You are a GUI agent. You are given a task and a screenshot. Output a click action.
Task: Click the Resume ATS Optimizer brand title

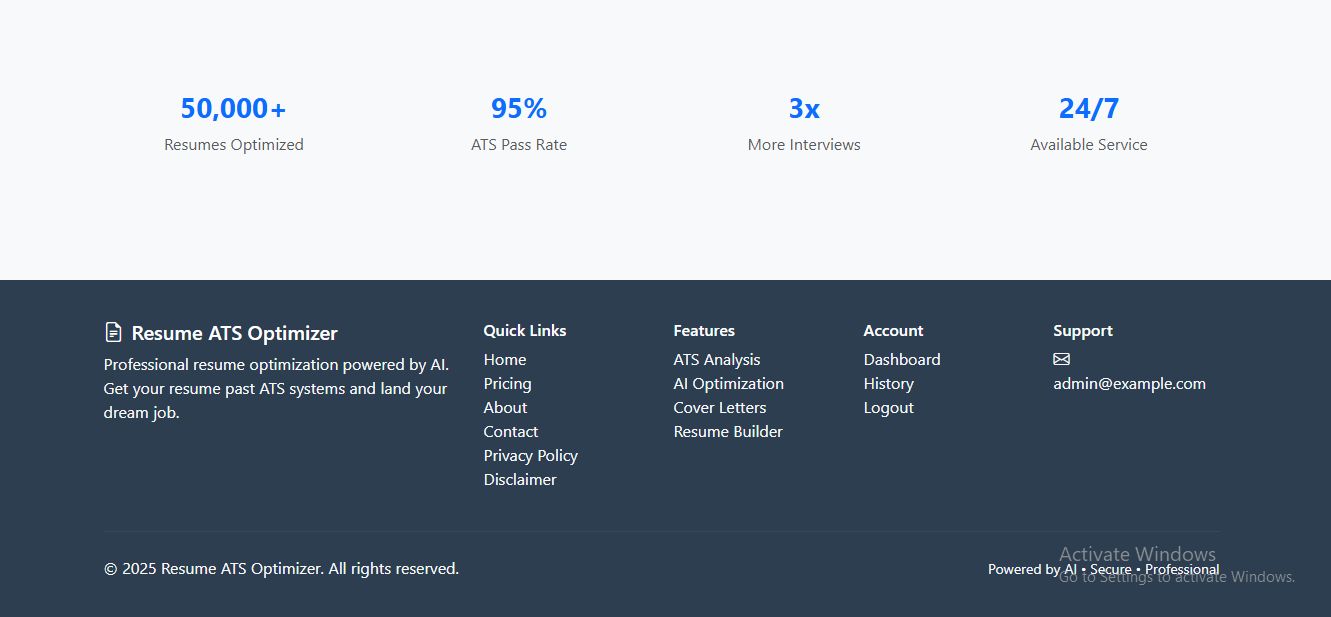pos(234,333)
